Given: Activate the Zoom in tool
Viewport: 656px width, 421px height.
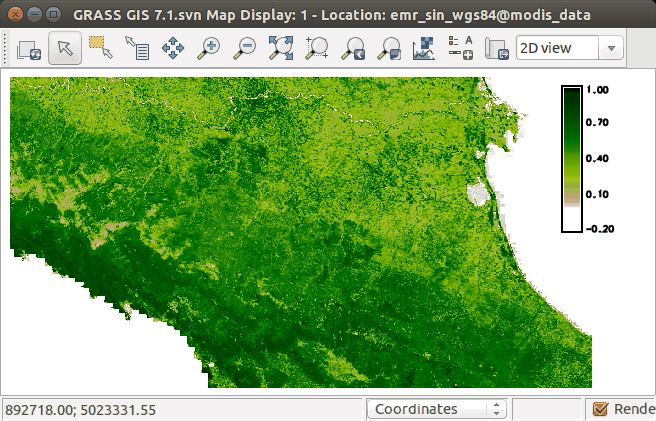Looking at the screenshot, I should 208,47.
